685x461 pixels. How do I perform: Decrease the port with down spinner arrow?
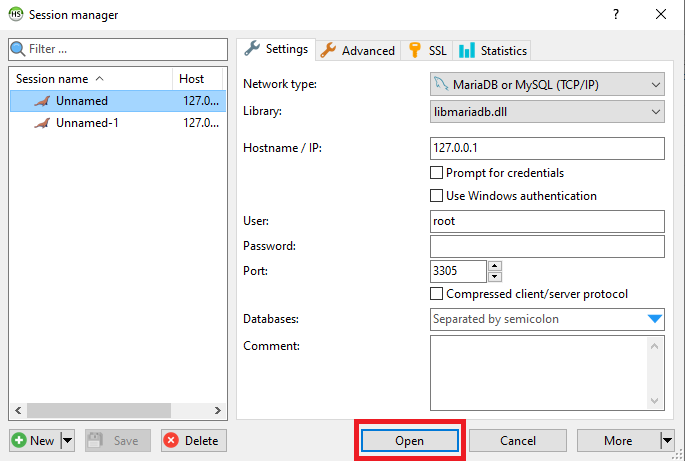tap(495, 277)
